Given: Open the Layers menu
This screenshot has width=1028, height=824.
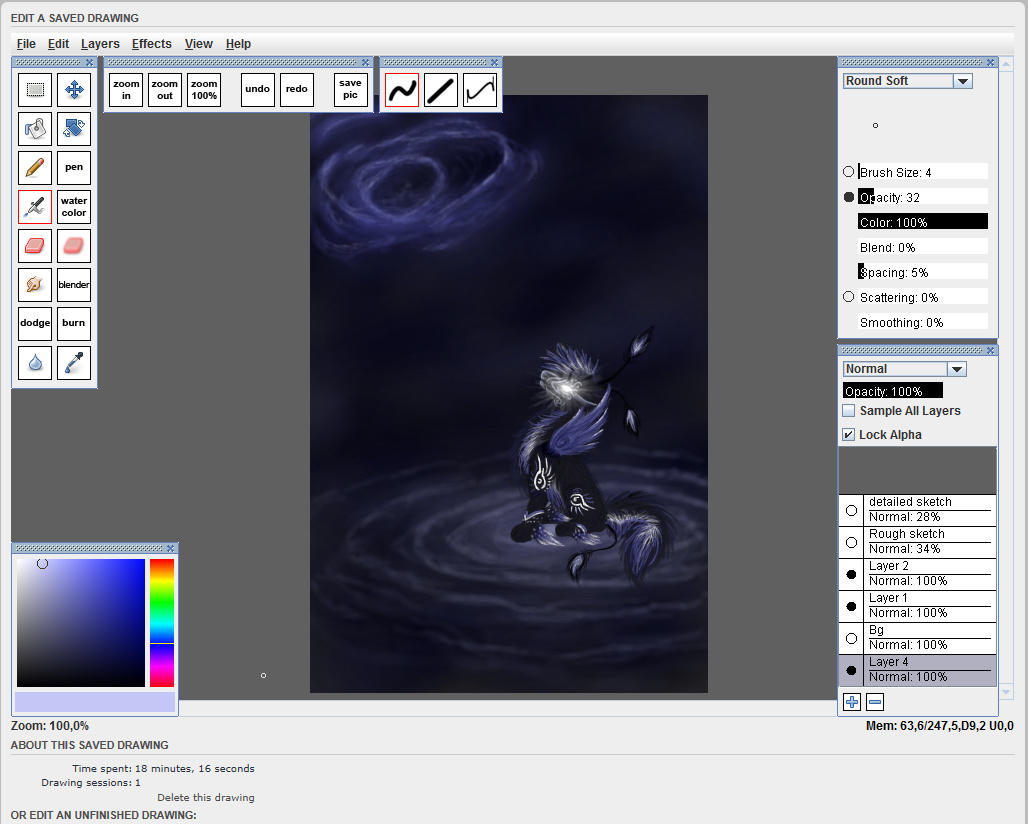Looking at the screenshot, I should coord(100,44).
